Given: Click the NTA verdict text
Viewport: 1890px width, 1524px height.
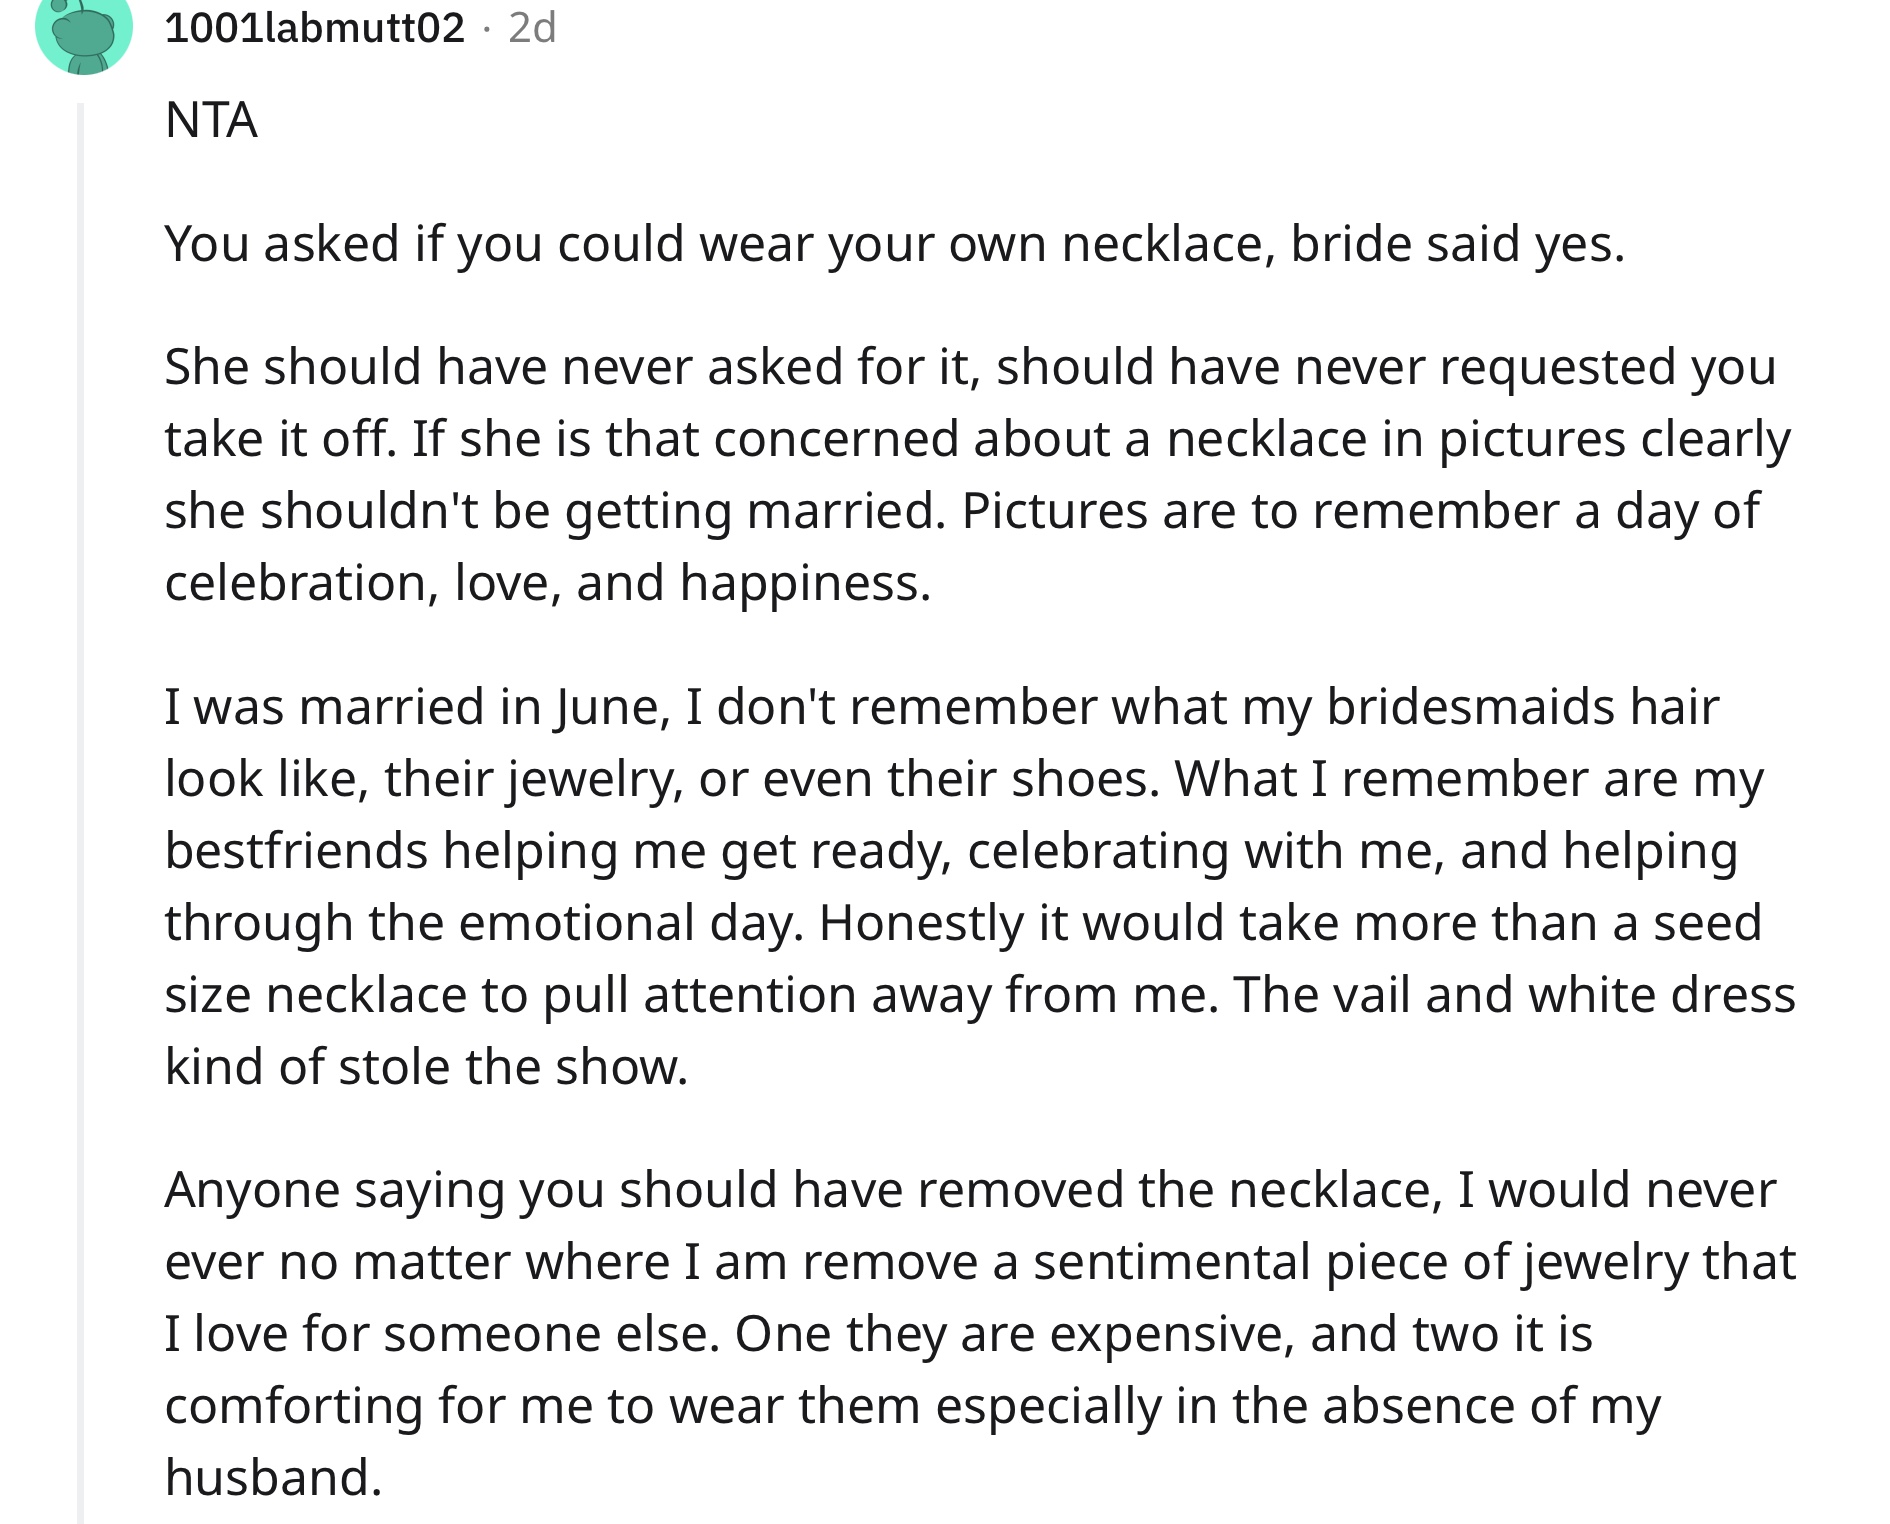Looking at the screenshot, I should 211,120.
